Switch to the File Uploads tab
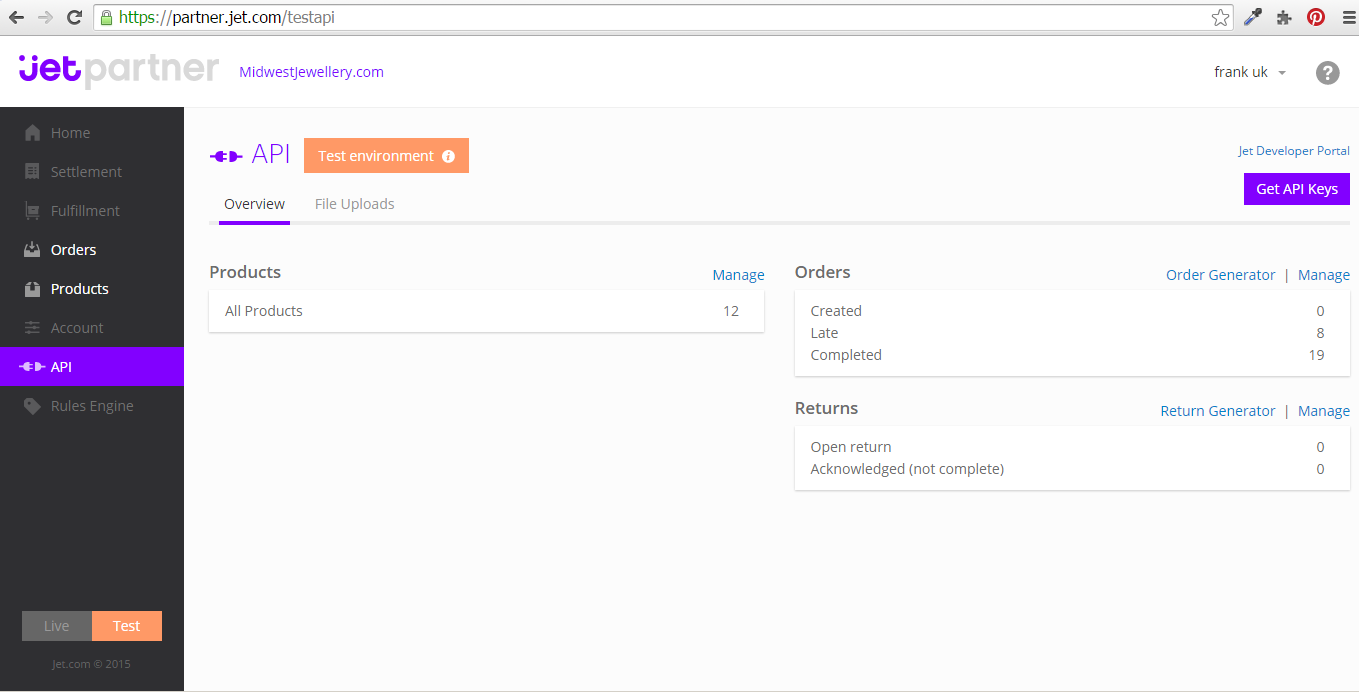Viewport: 1359px width, 693px height. 354,204
